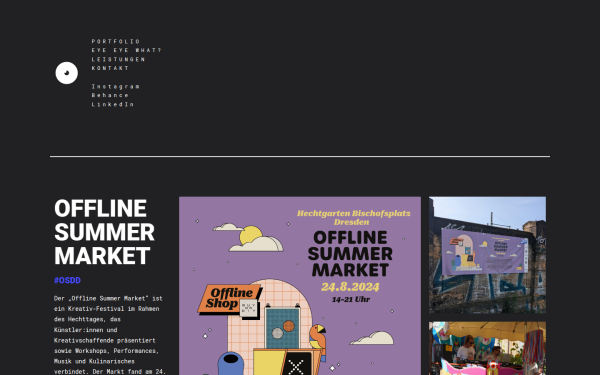Go to the LEISTUNGEN page
This screenshot has width=600, height=375.
(x=118, y=59)
